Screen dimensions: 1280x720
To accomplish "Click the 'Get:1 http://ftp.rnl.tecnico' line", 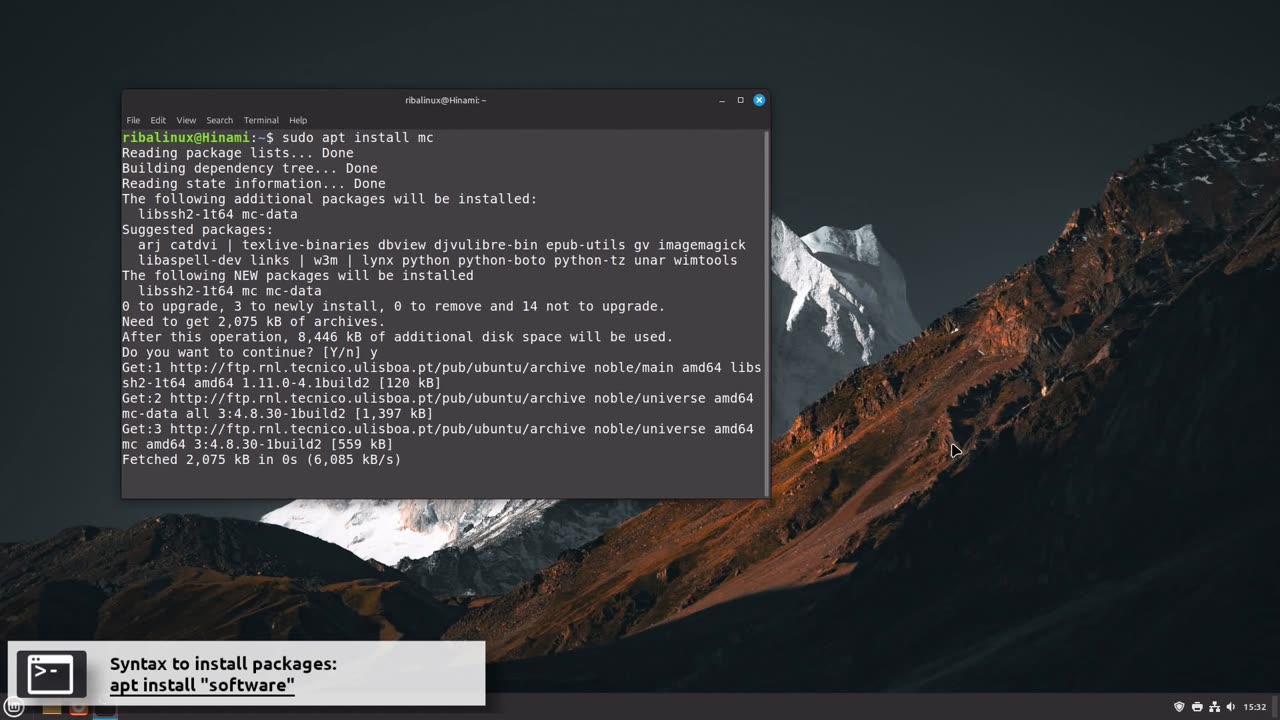I will pos(442,368).
